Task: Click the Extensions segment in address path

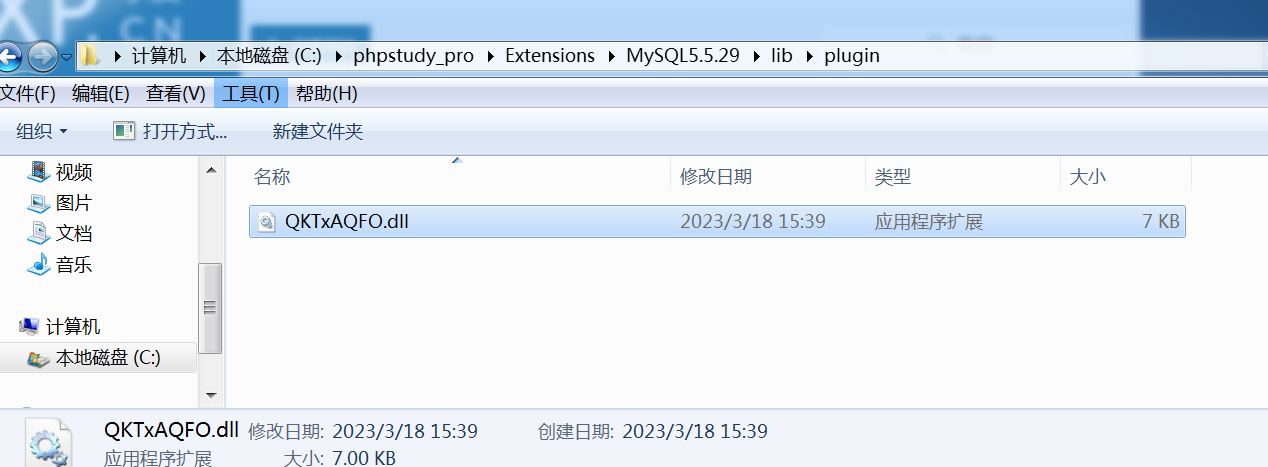Action: tap(550, 56)
